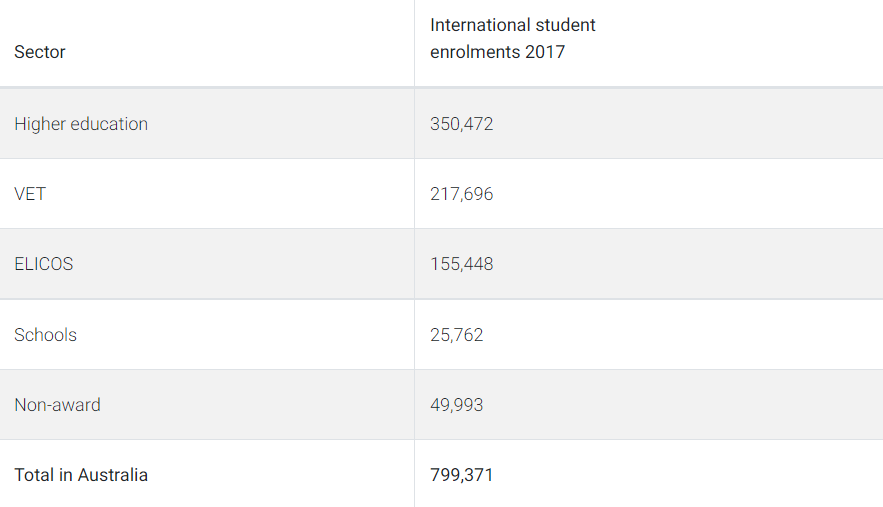
Task: Click the 217,696 enrolment figure
Action: (x=462, y=194)
